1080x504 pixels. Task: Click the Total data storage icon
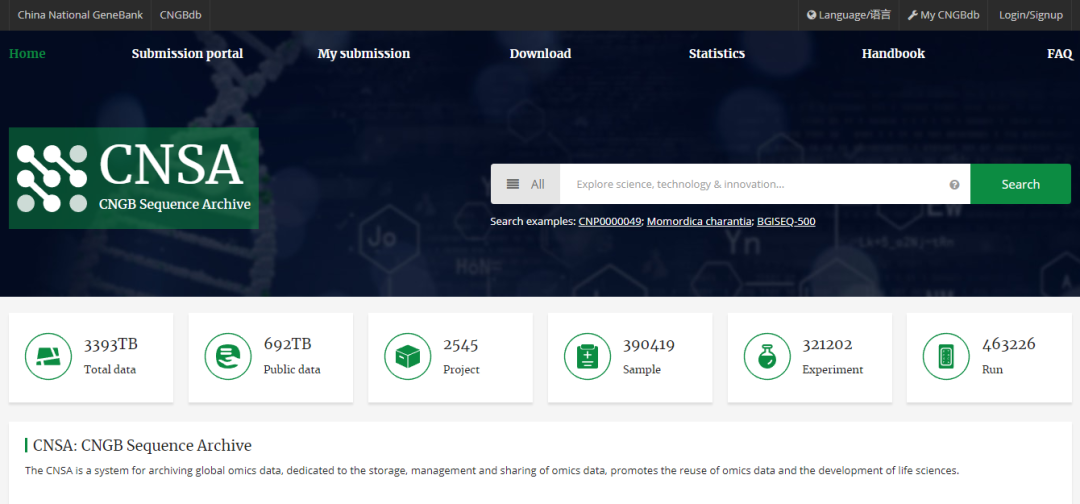click(48, 356)
